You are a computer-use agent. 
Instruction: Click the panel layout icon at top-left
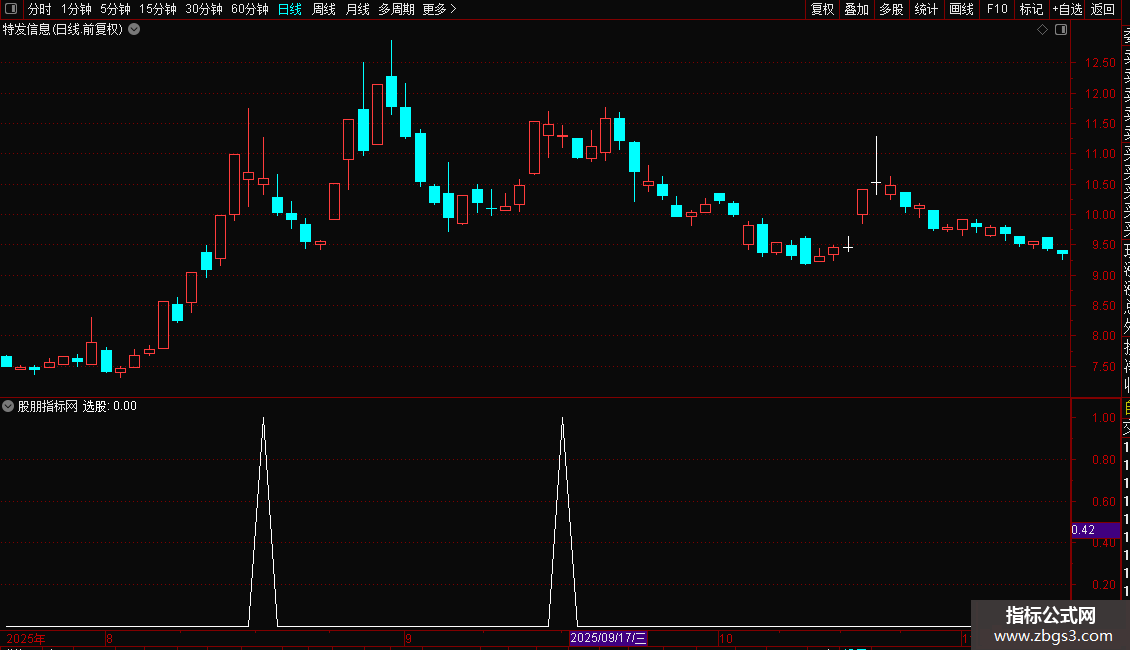(11, 9)
